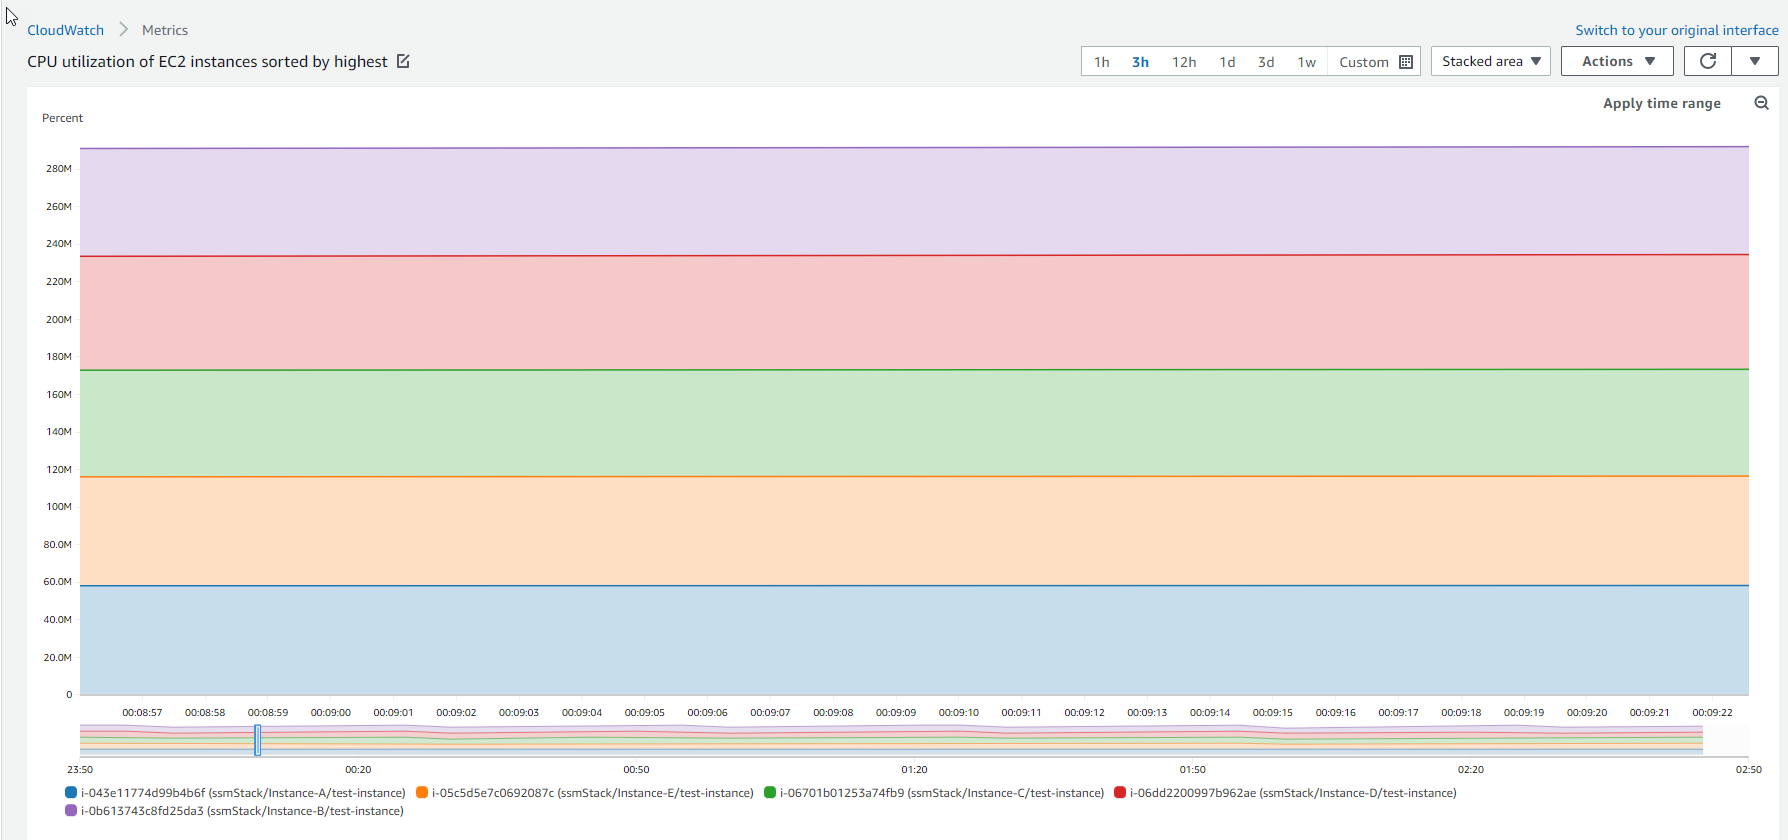Click the 02:50 overview timeline label
Image resolution: width=1788 pixels, height=840 pixels.
click(x=1748, y=769)
